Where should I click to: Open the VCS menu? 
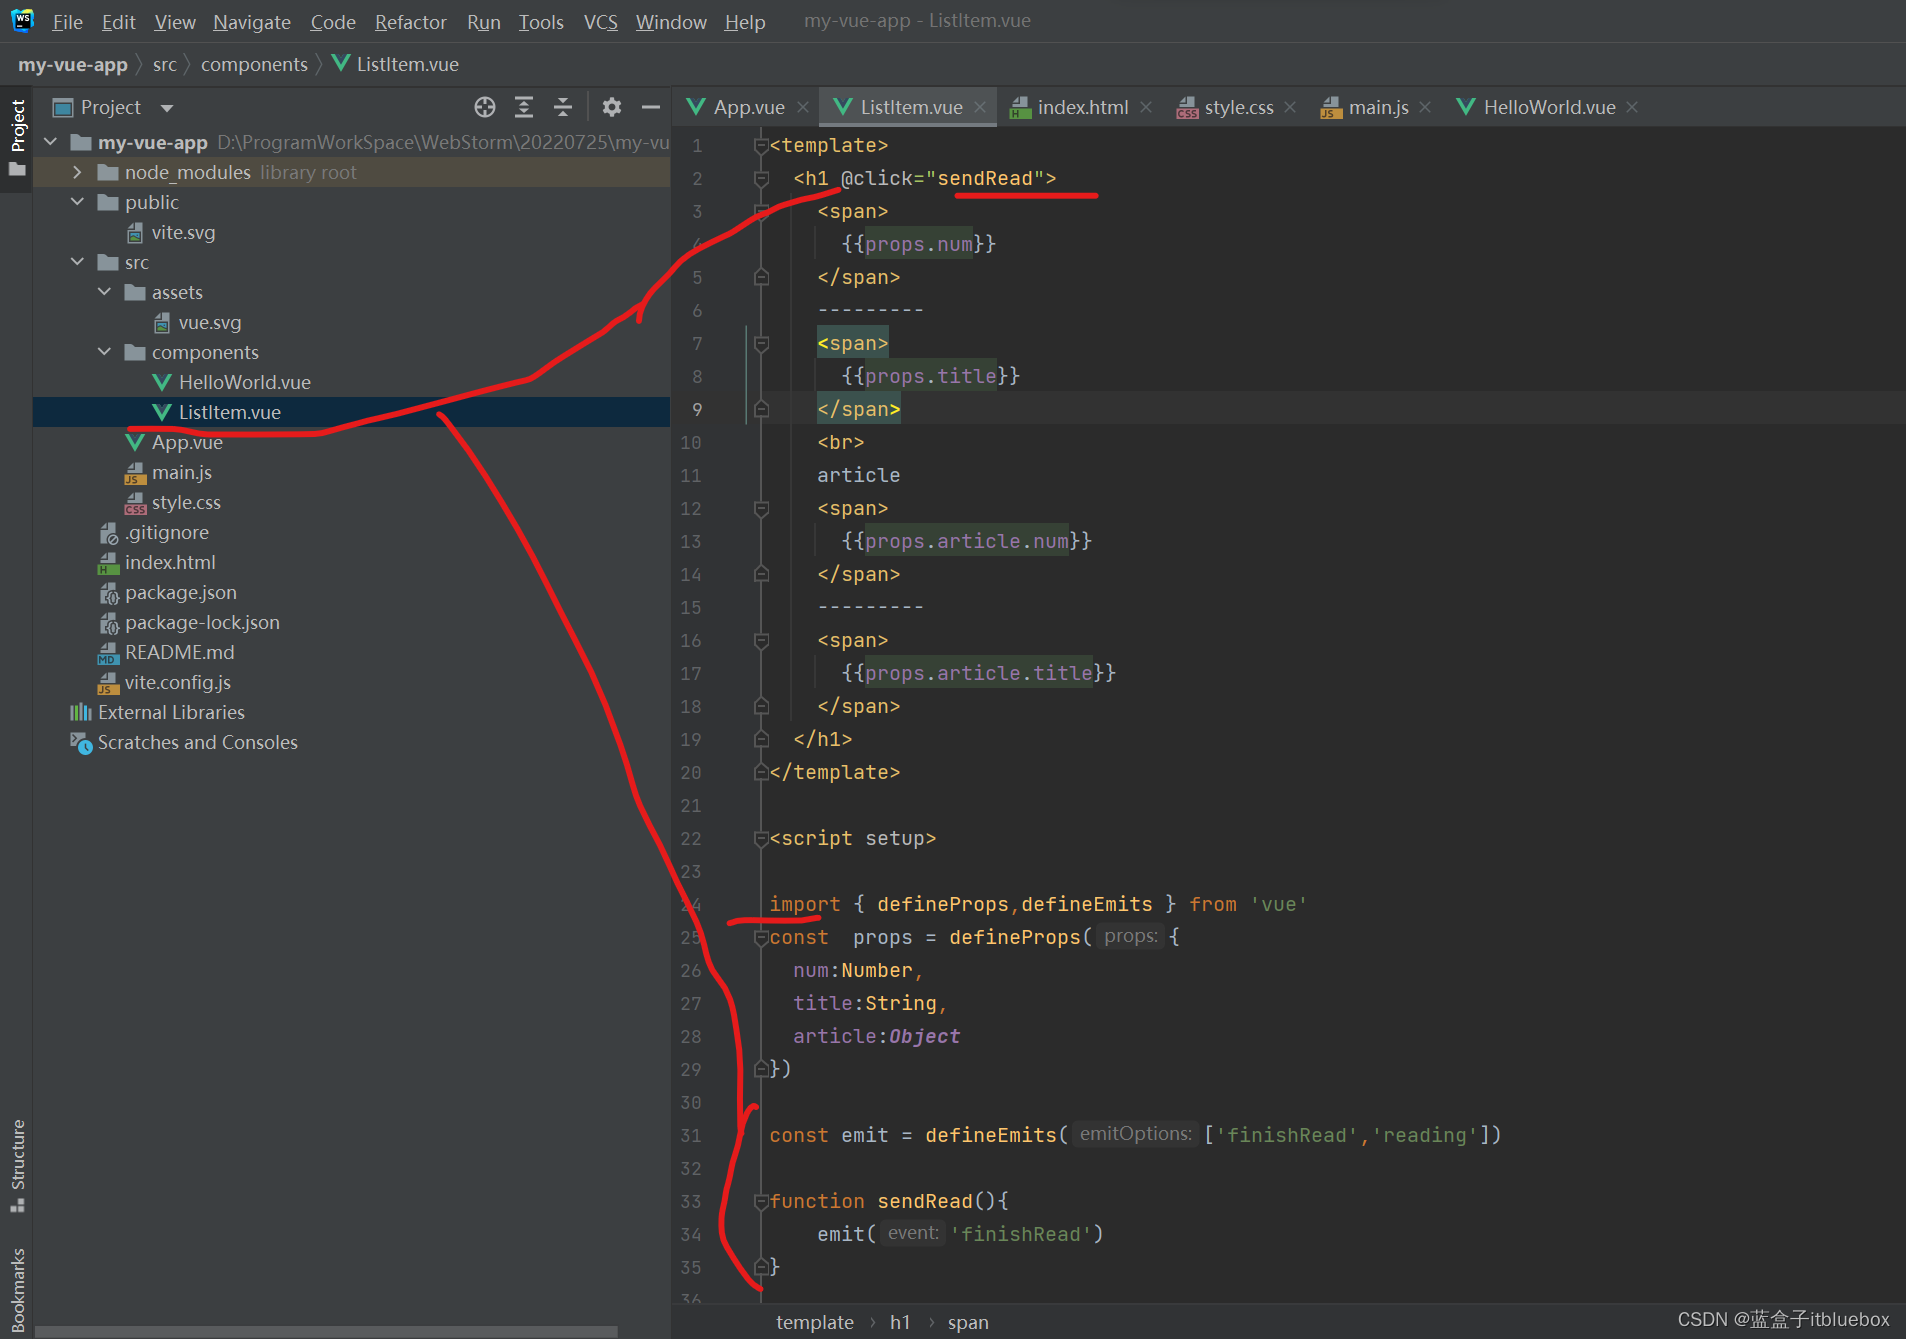coord(600,21)
